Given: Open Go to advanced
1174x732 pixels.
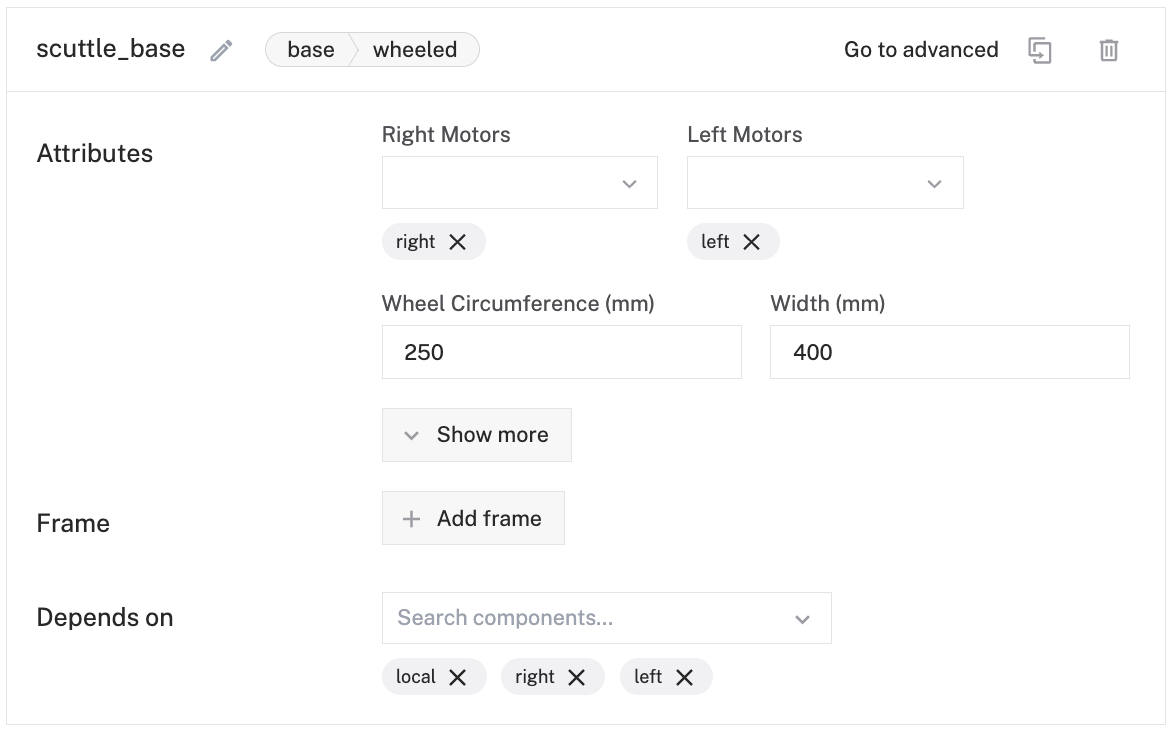Looking at the screenshot, I should click(x=921, y=50).
